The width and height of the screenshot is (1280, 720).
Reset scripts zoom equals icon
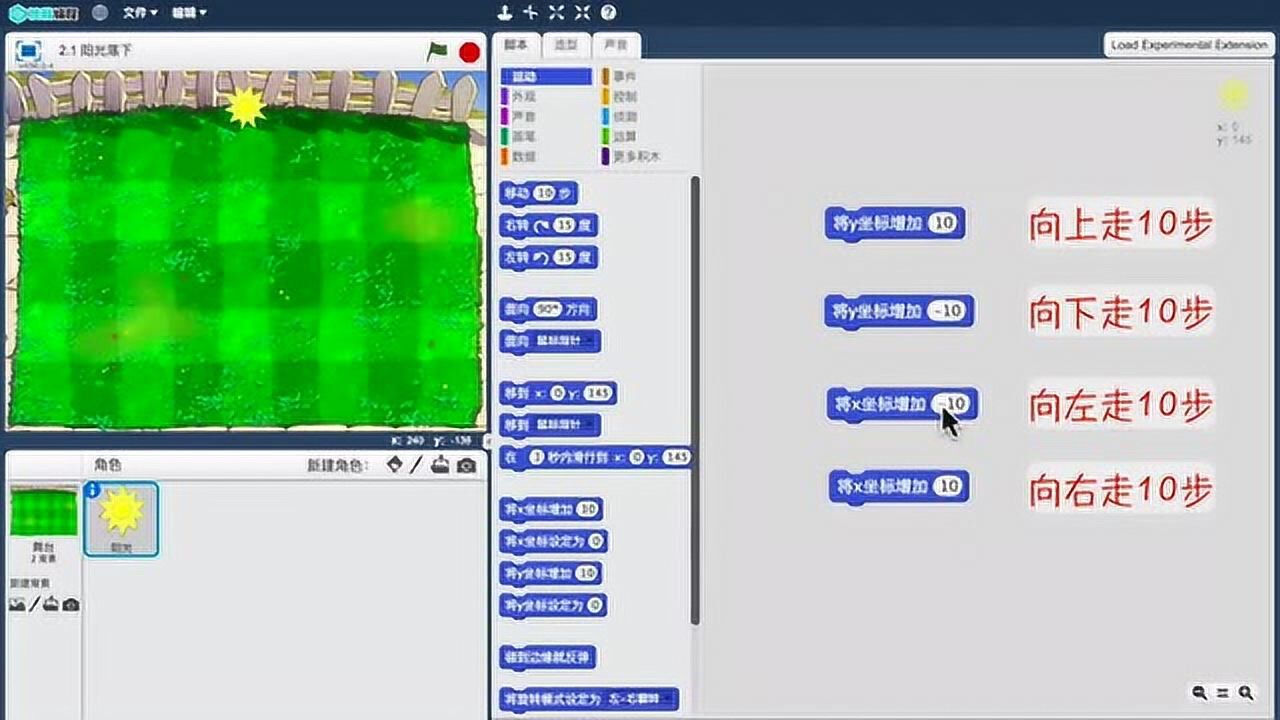point(1223,692)
